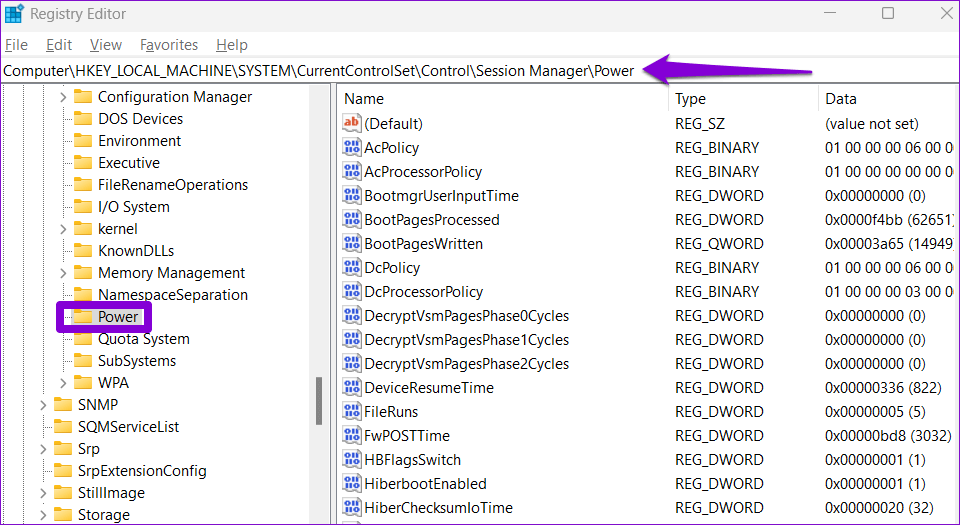960x525 pixels.
Task: Click the tree pane vertical scrollbar thumb
Action: point(319,401)
